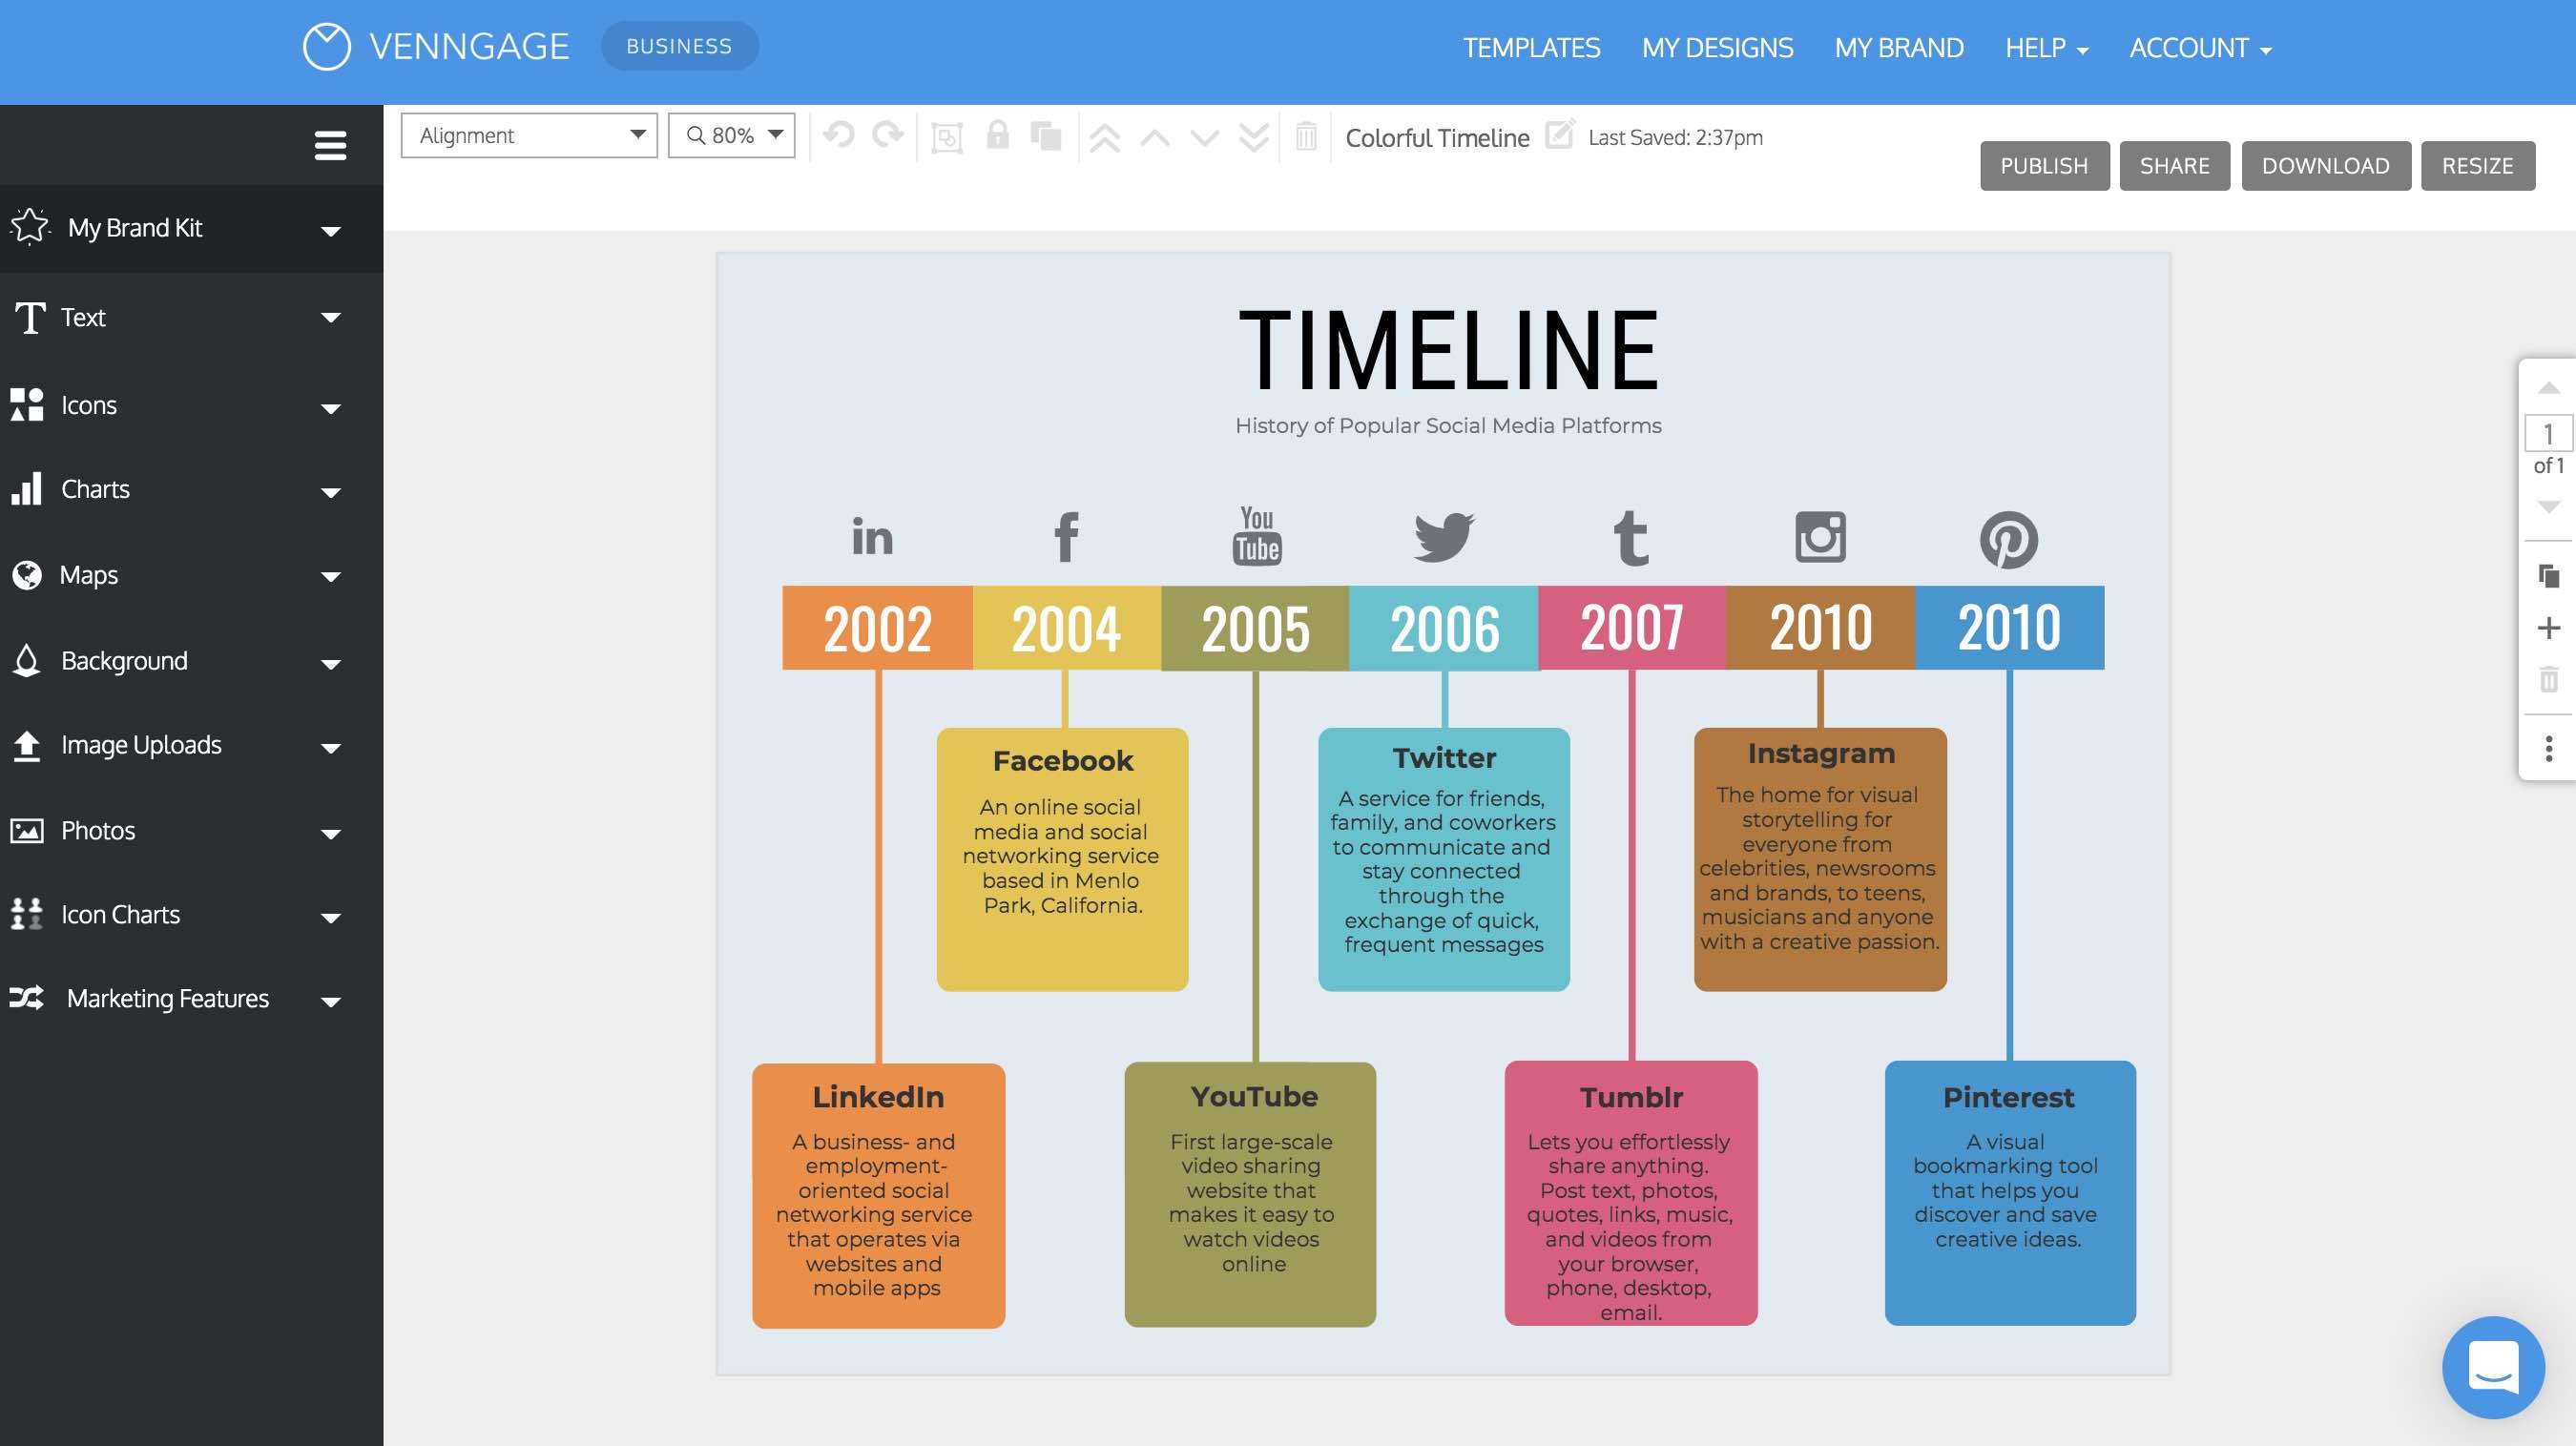Click the undo arrow icon
Image resolution: width=2576 pixels, height=1446 pixels.
(839, 136)
